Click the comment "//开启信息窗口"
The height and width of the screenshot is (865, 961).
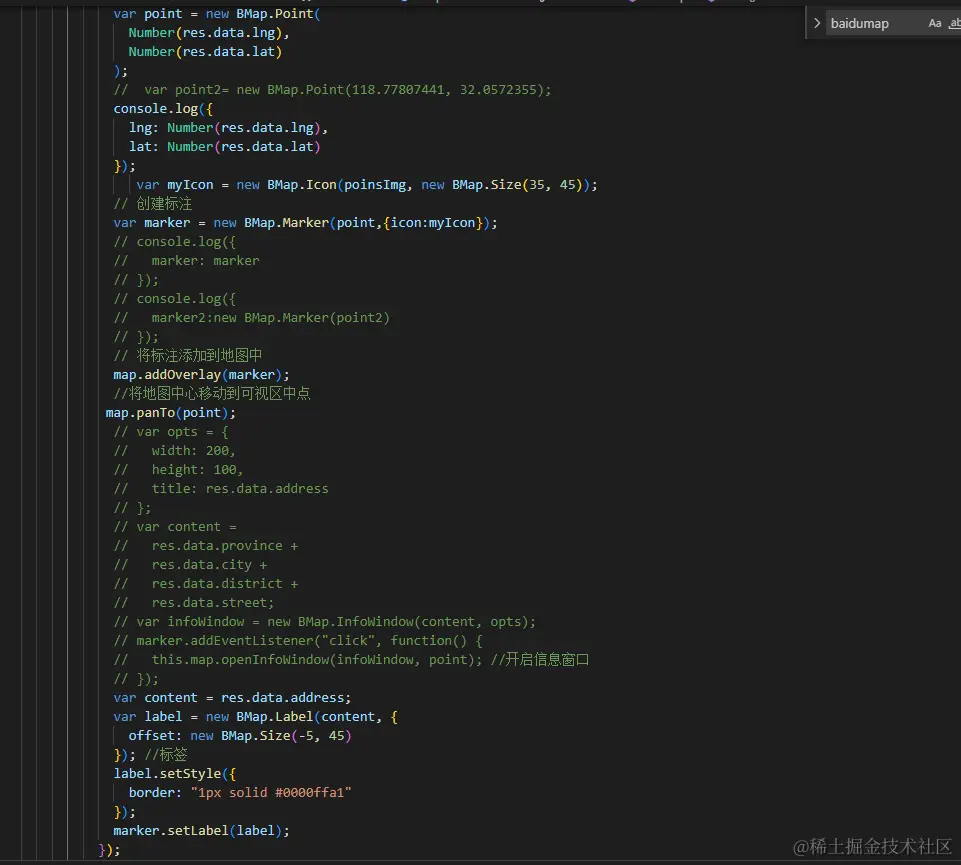[540, 660]
